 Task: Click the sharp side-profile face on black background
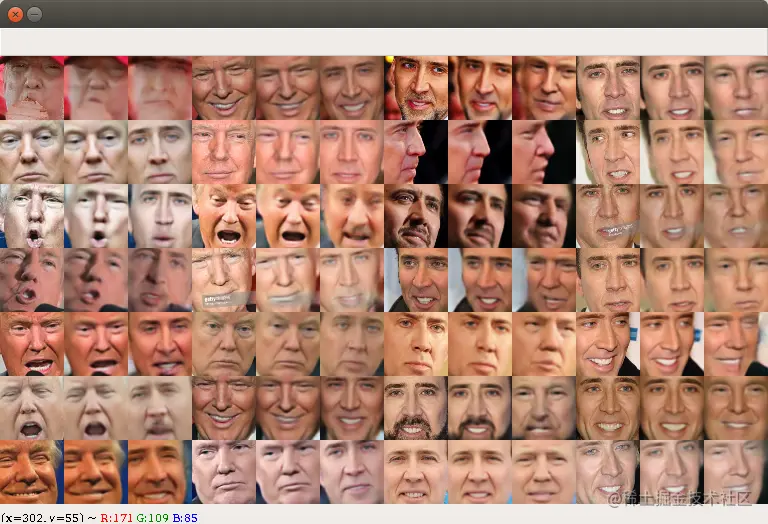[416, 152]
